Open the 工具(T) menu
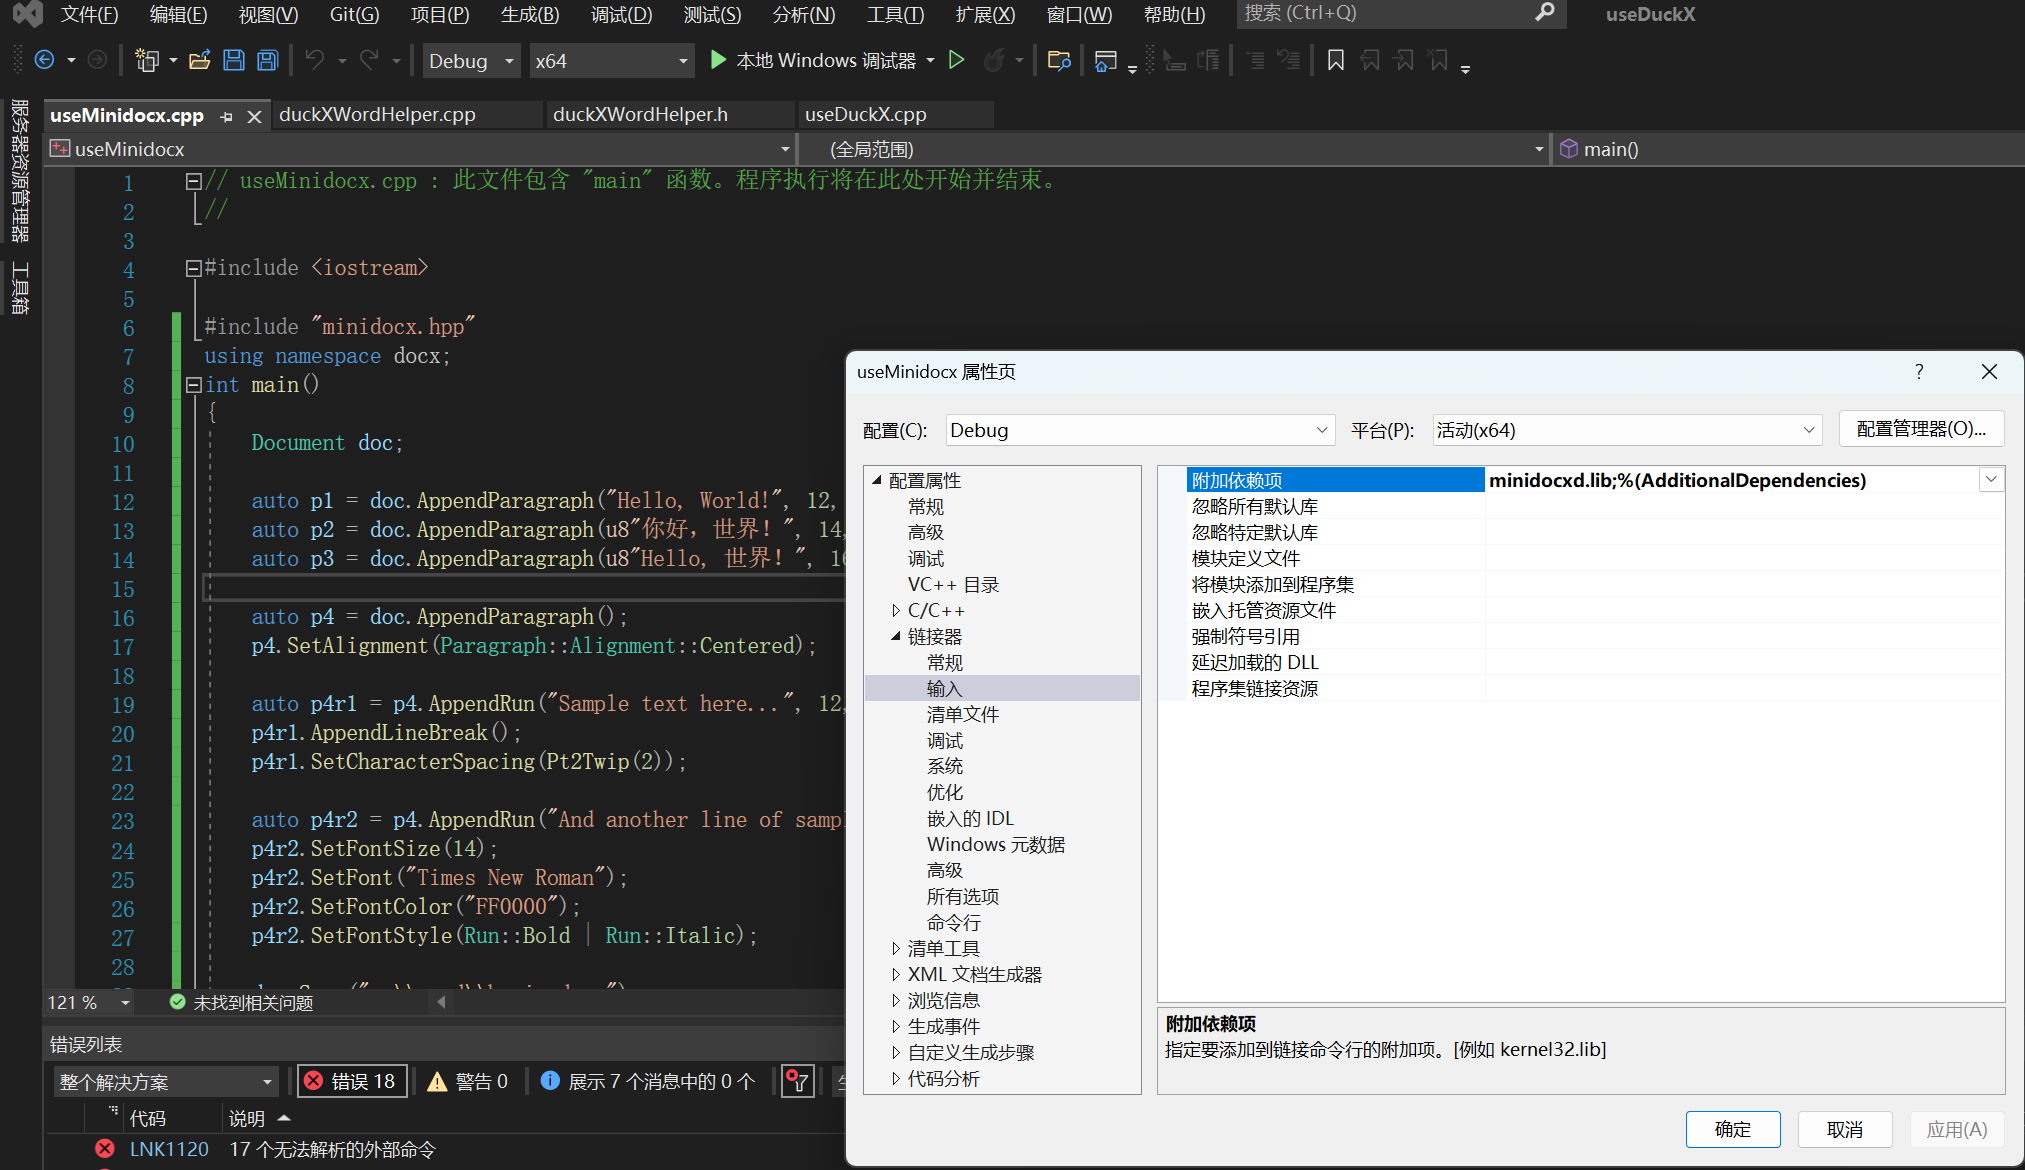This screenshot has width=2025, height=1170. (895, 14)
